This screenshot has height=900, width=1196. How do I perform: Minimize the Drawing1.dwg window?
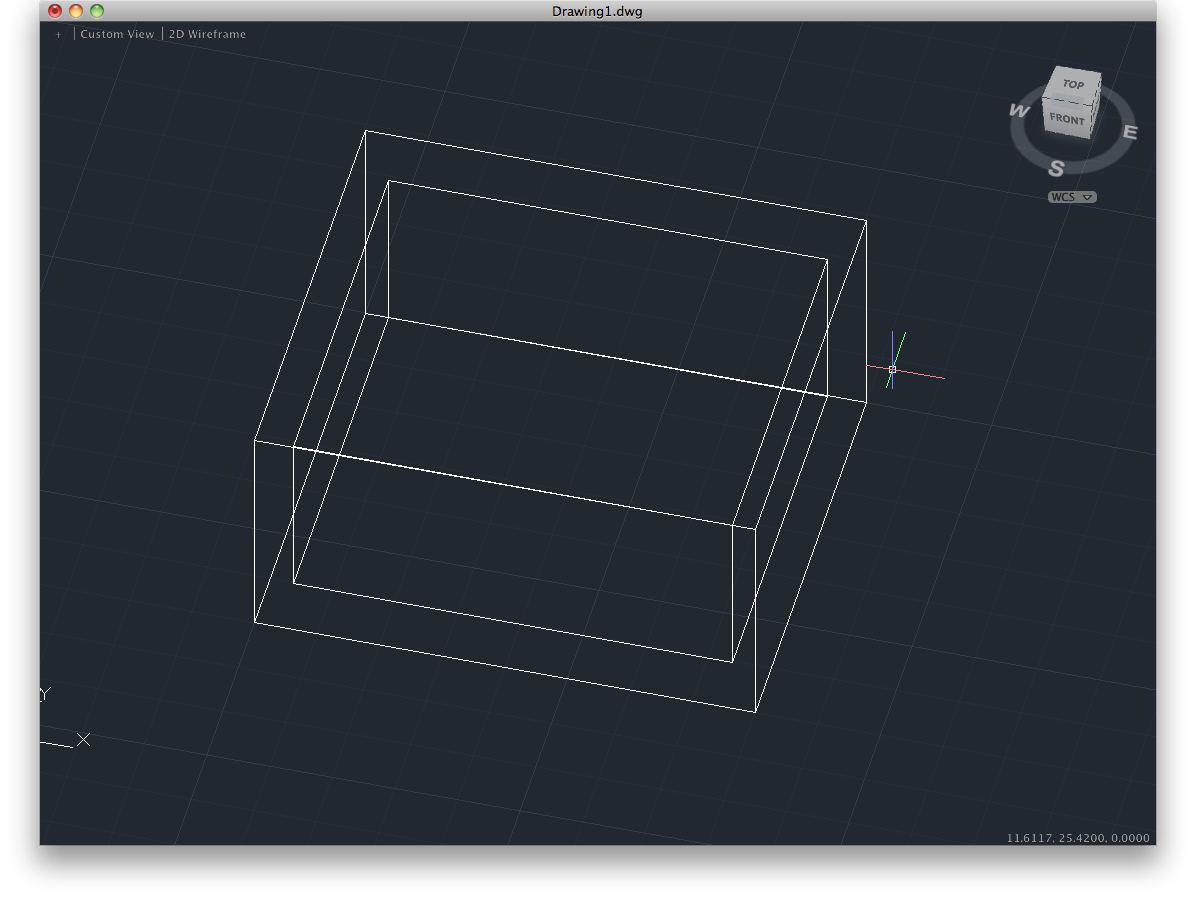point(76,11)
